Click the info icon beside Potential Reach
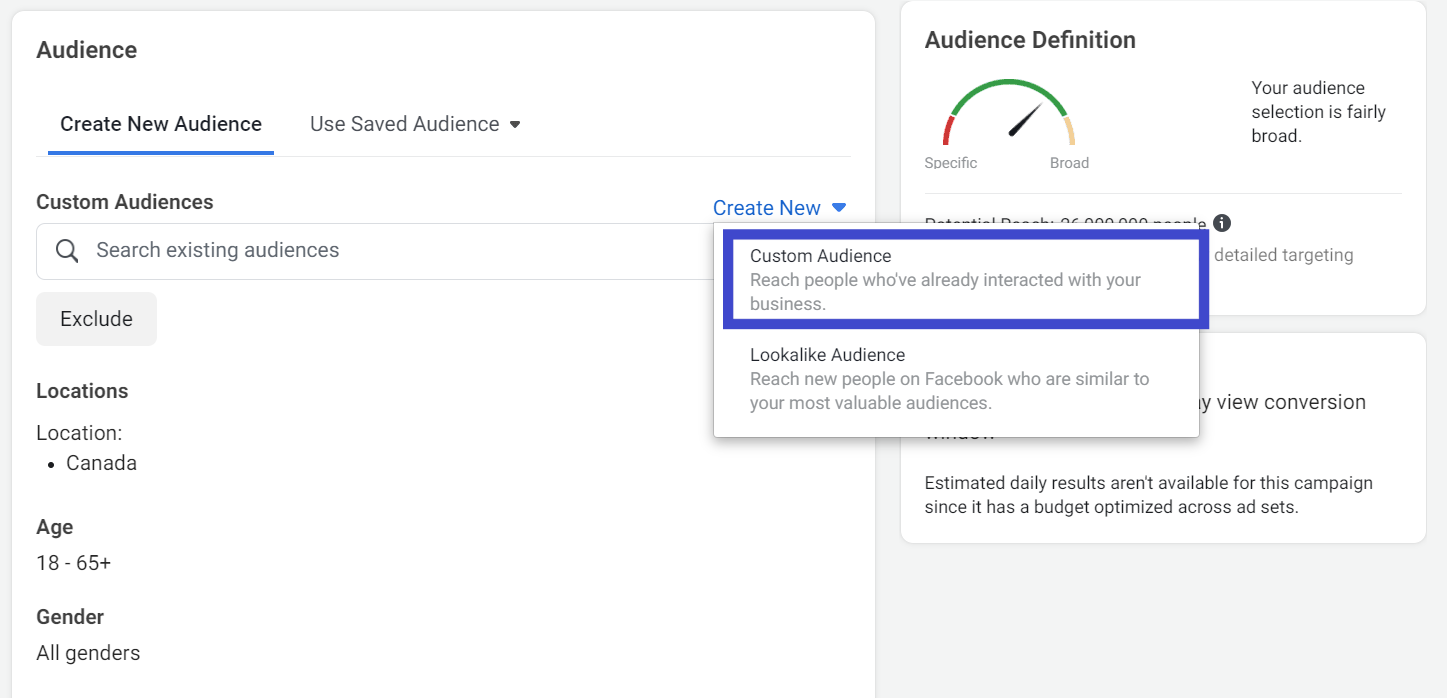 coord(1222,223)
